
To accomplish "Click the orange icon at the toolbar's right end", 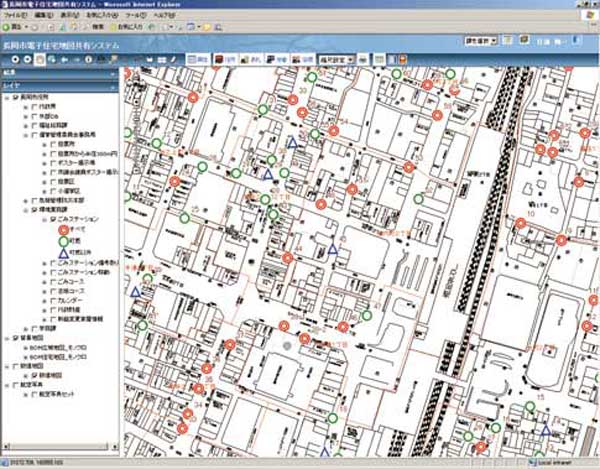I will coord(402,60).
